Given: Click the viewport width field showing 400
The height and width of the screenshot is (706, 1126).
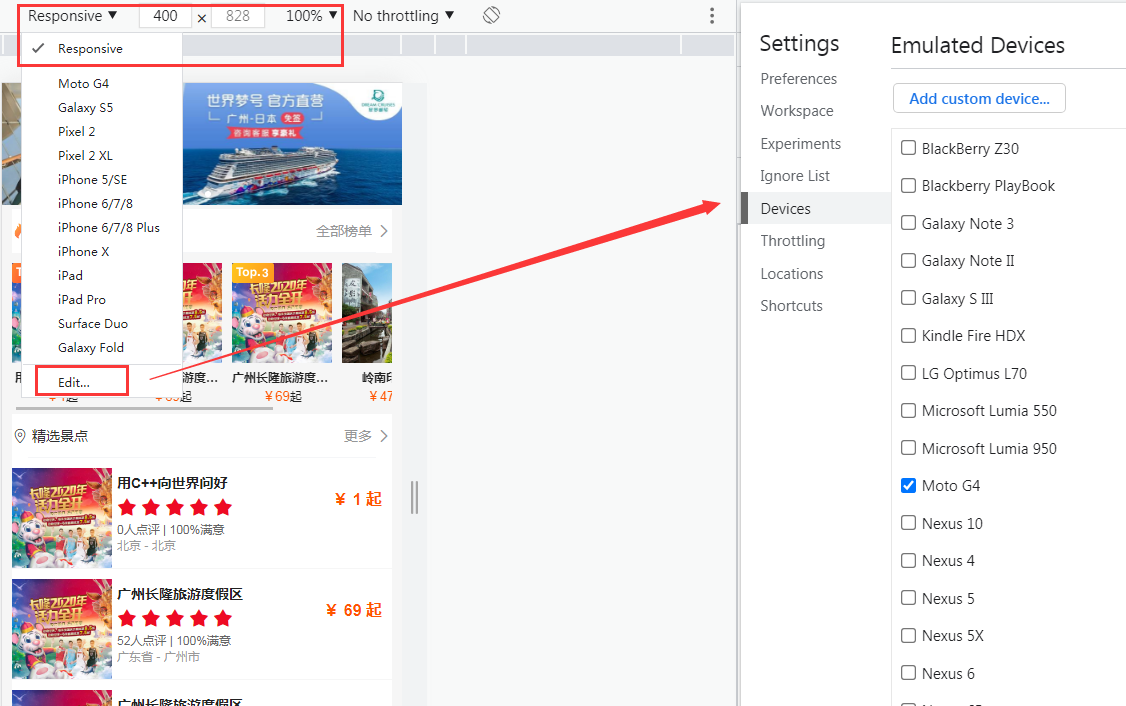Looking at the screenshot, I should pyautogui.click(x=165, y=16).
